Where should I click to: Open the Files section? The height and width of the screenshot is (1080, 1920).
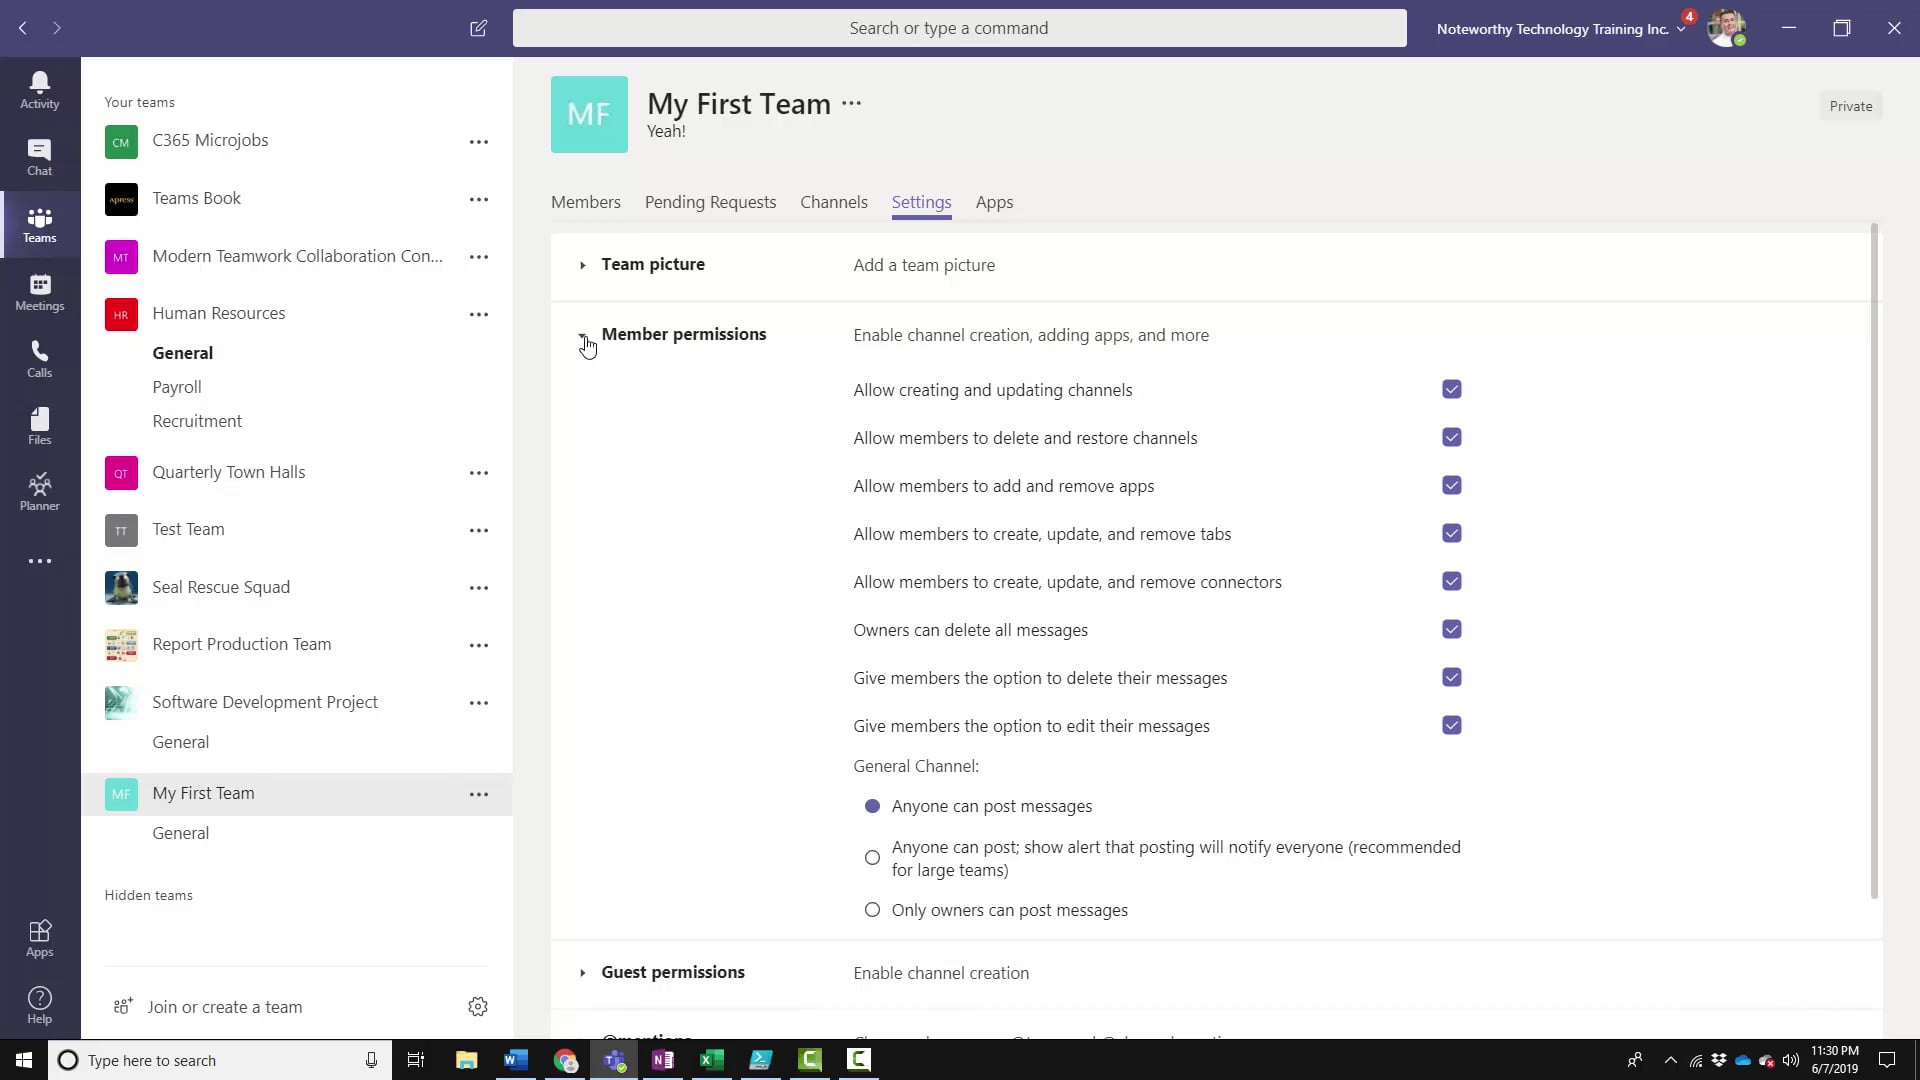pos(39,425)
